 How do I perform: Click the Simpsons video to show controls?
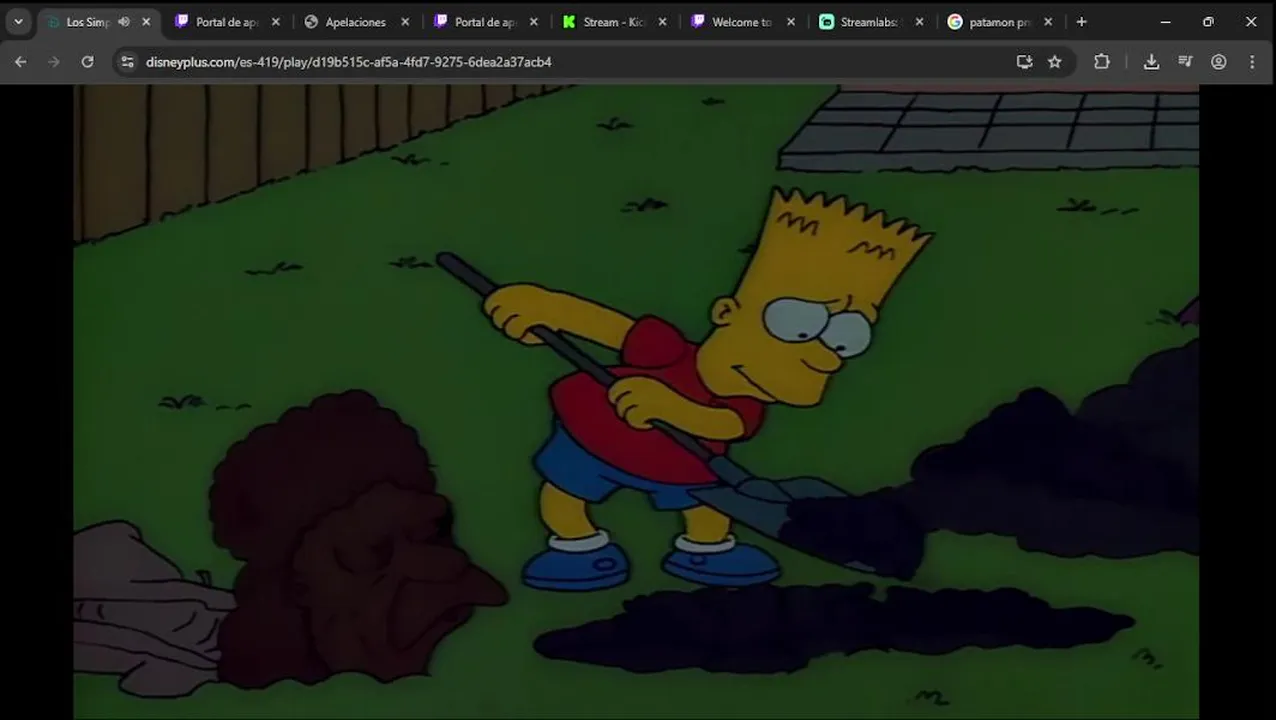[636, 401]
